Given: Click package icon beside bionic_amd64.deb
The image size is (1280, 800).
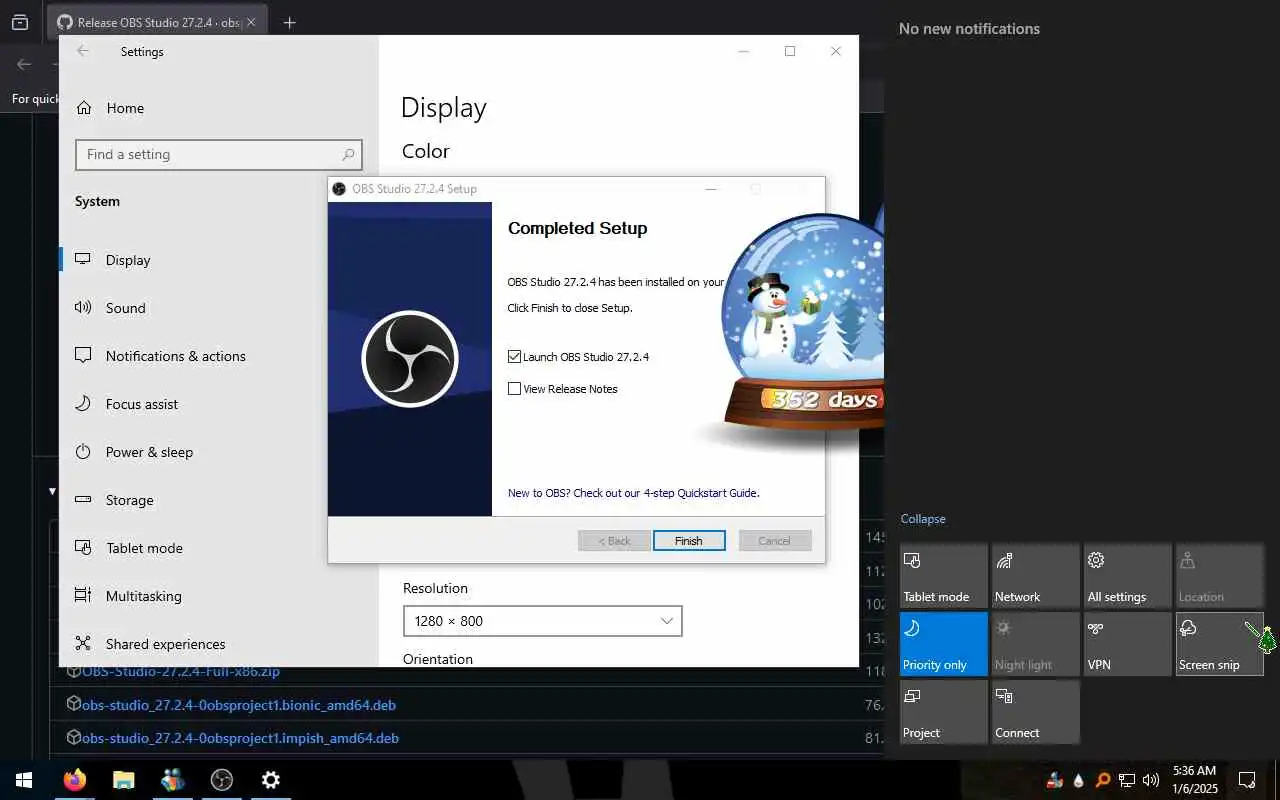Looking at the screenshot, I should 73,704.
